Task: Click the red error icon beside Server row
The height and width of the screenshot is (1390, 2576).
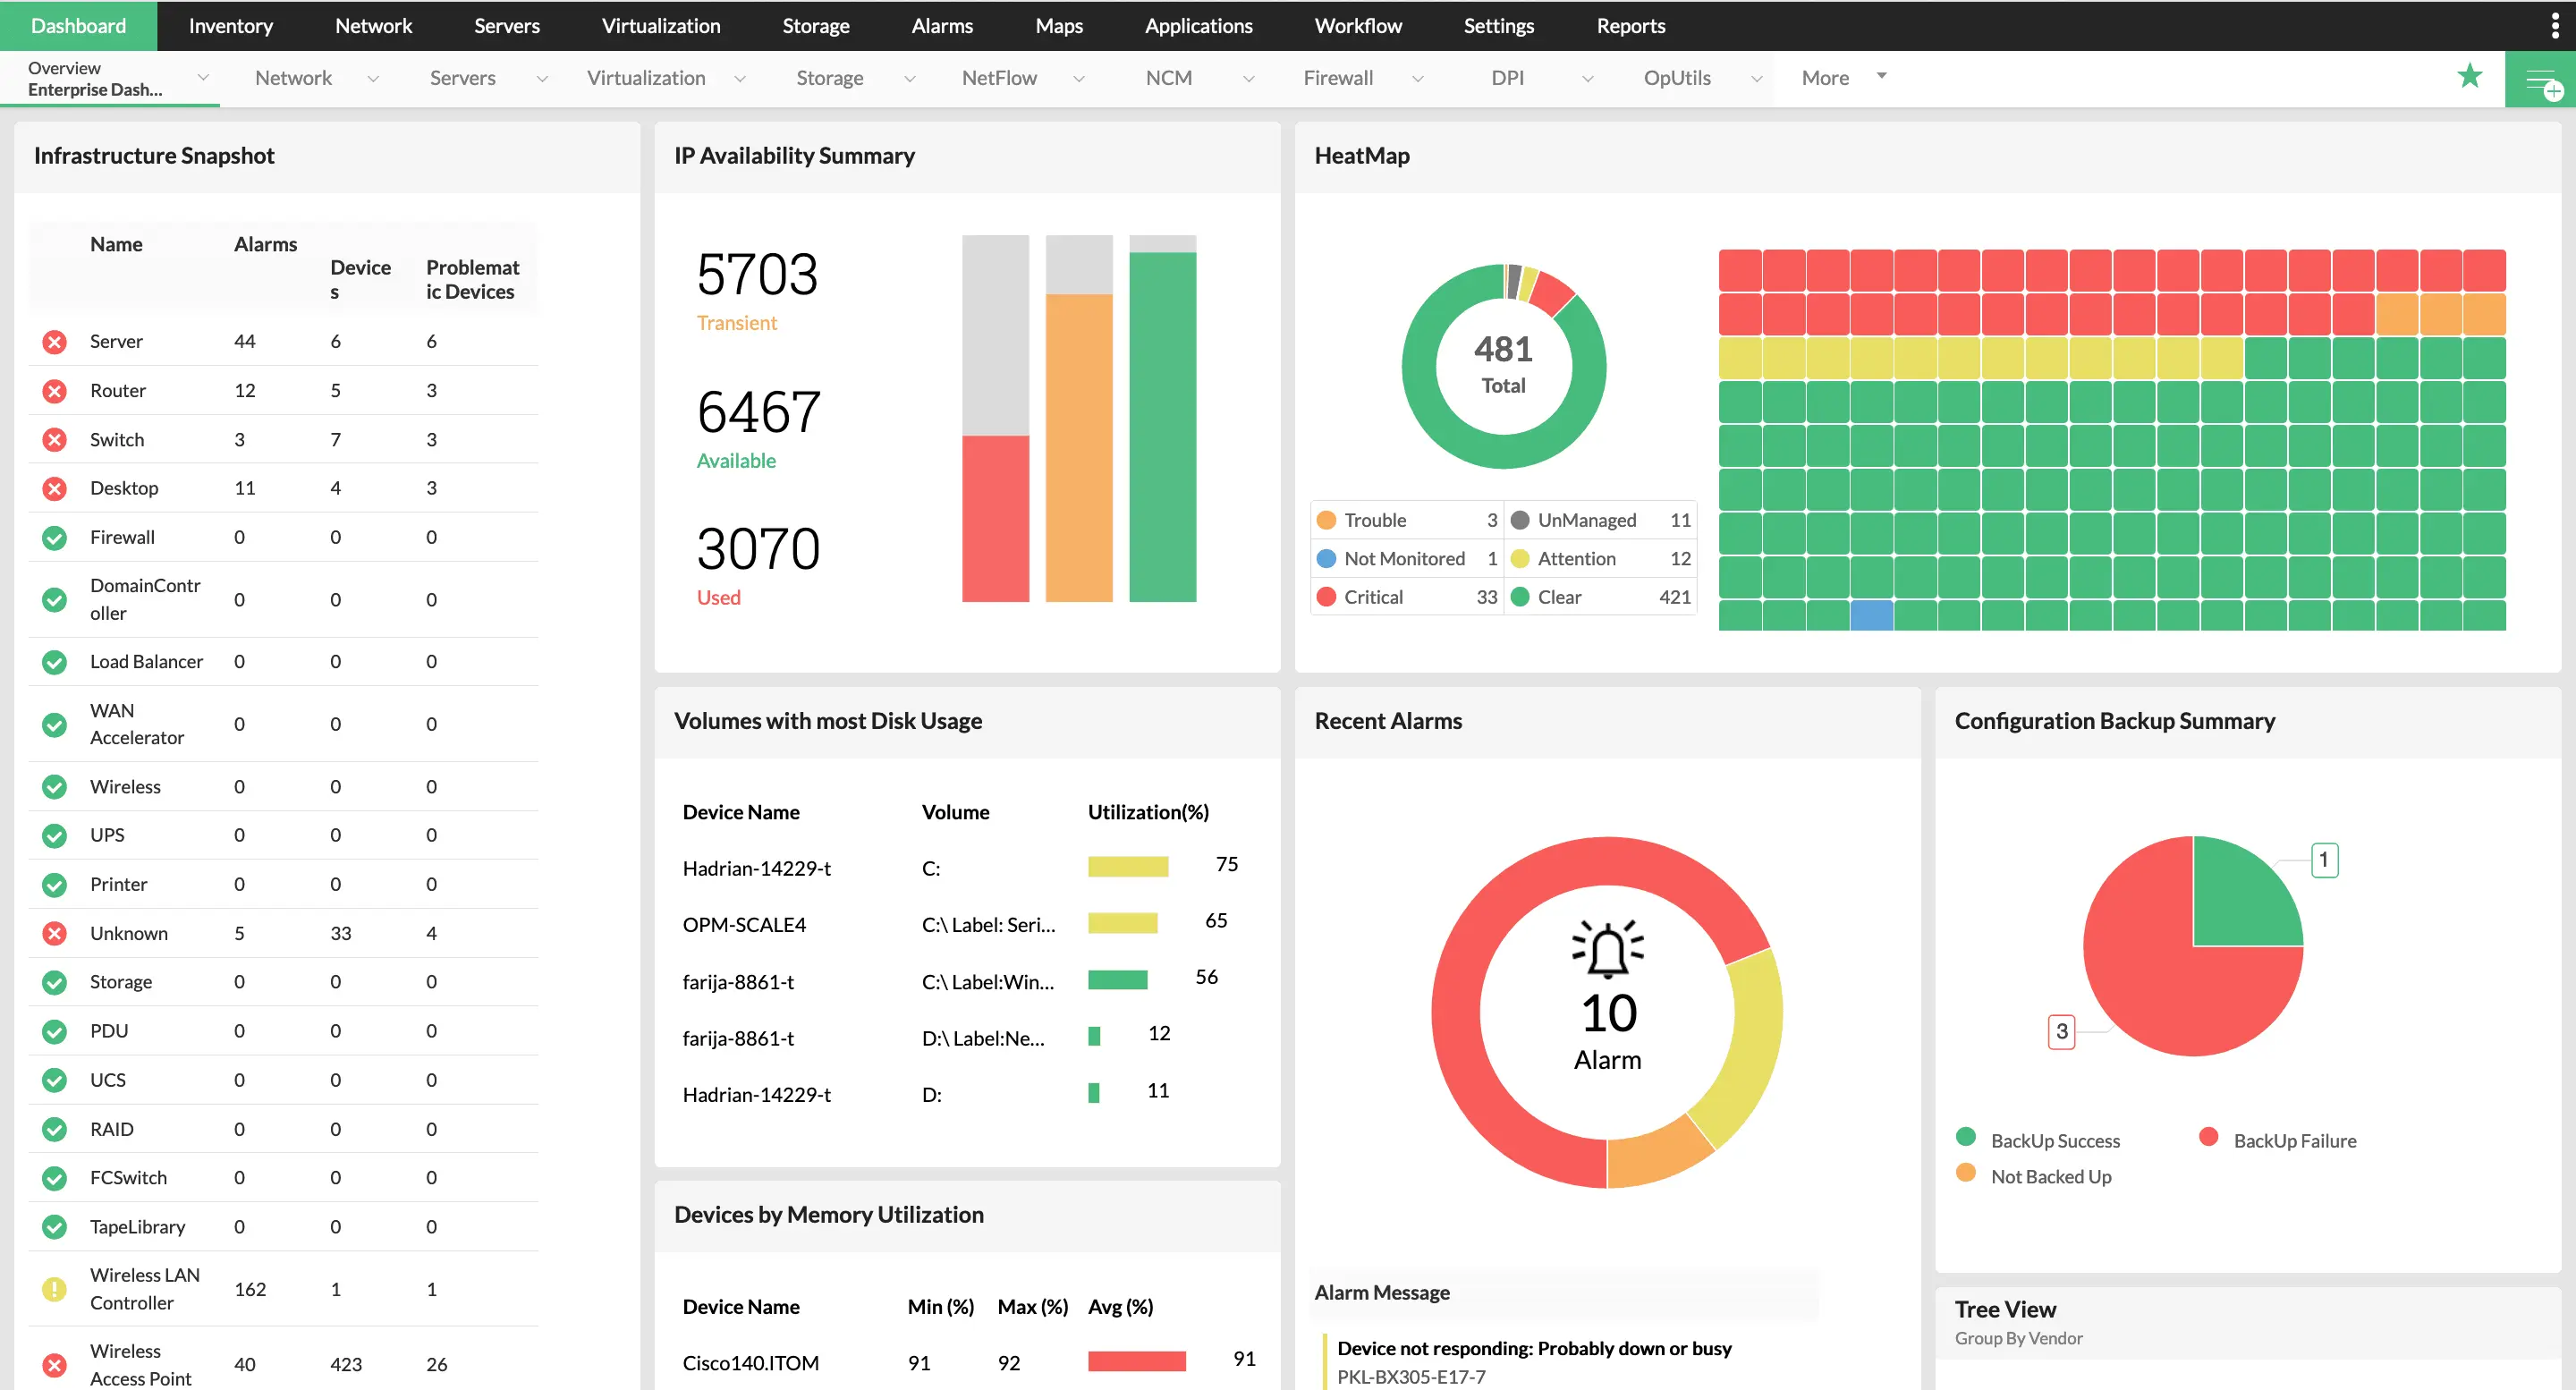Action: 54,341
